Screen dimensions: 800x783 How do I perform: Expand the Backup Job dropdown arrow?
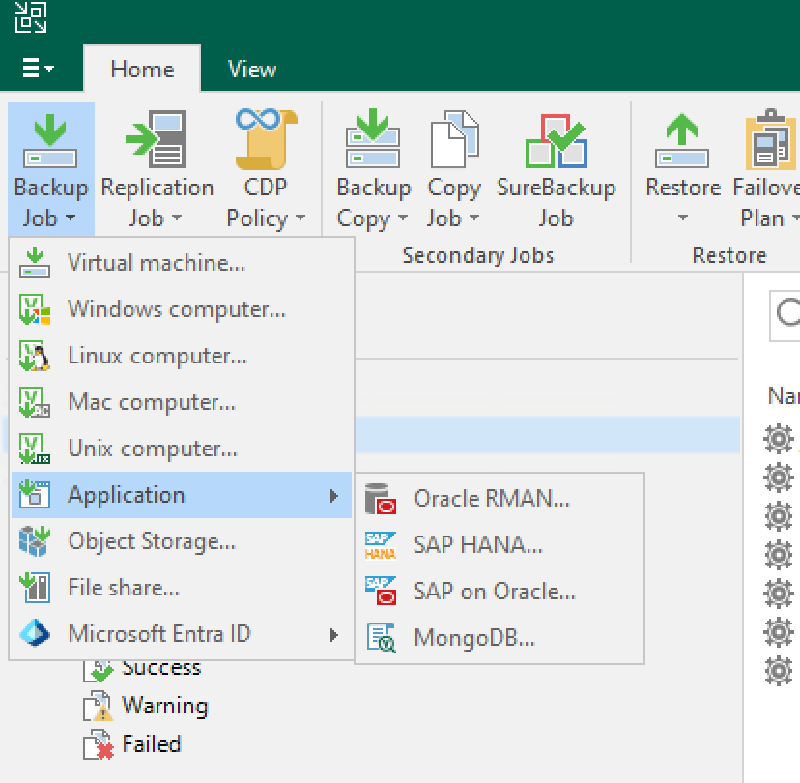[x=70, y=218]
